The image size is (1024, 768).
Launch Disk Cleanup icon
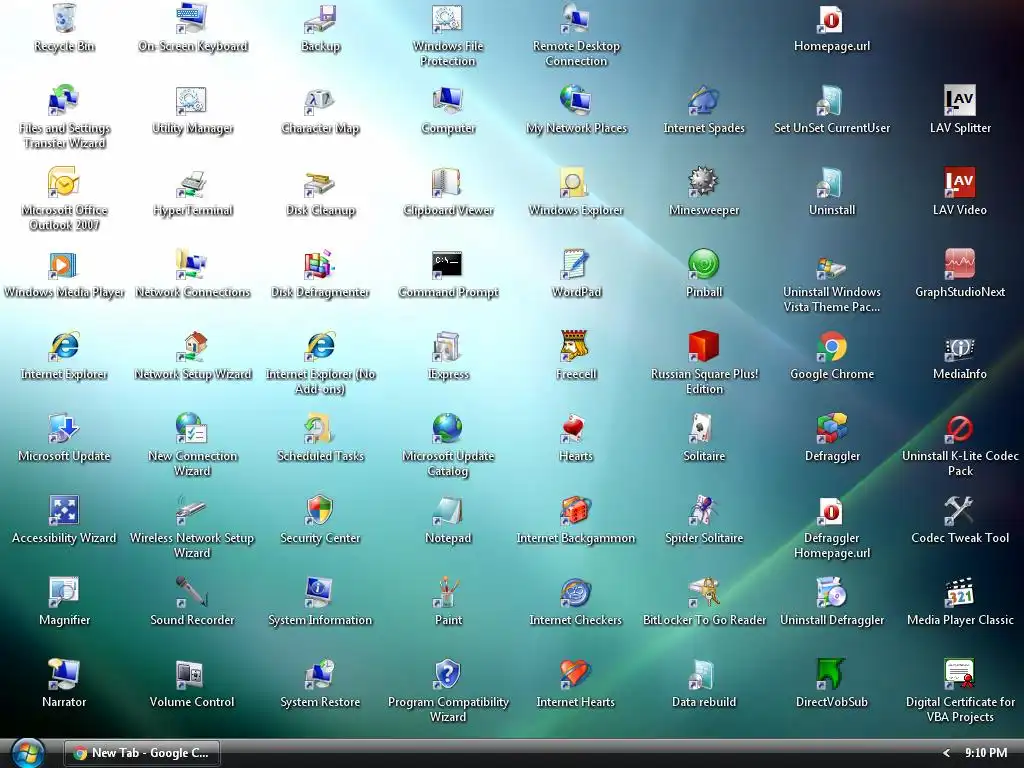point(320,182)
